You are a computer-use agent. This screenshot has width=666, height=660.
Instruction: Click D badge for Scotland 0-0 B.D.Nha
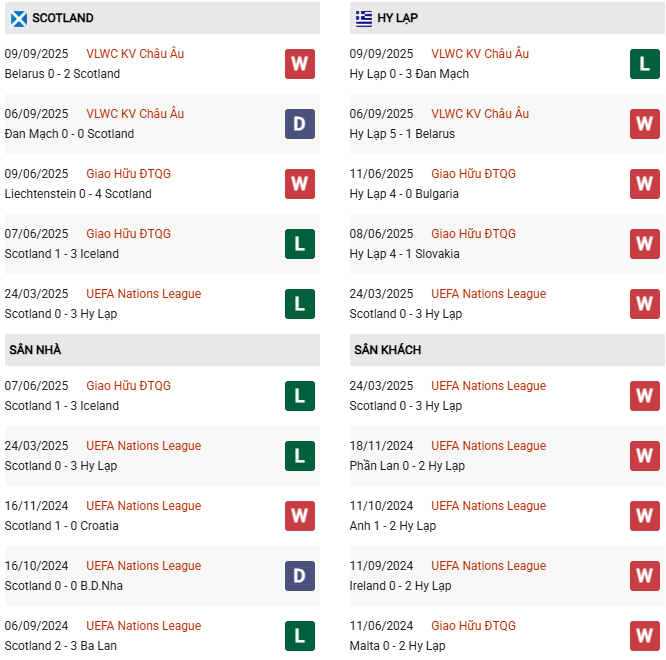click(299, 576)
